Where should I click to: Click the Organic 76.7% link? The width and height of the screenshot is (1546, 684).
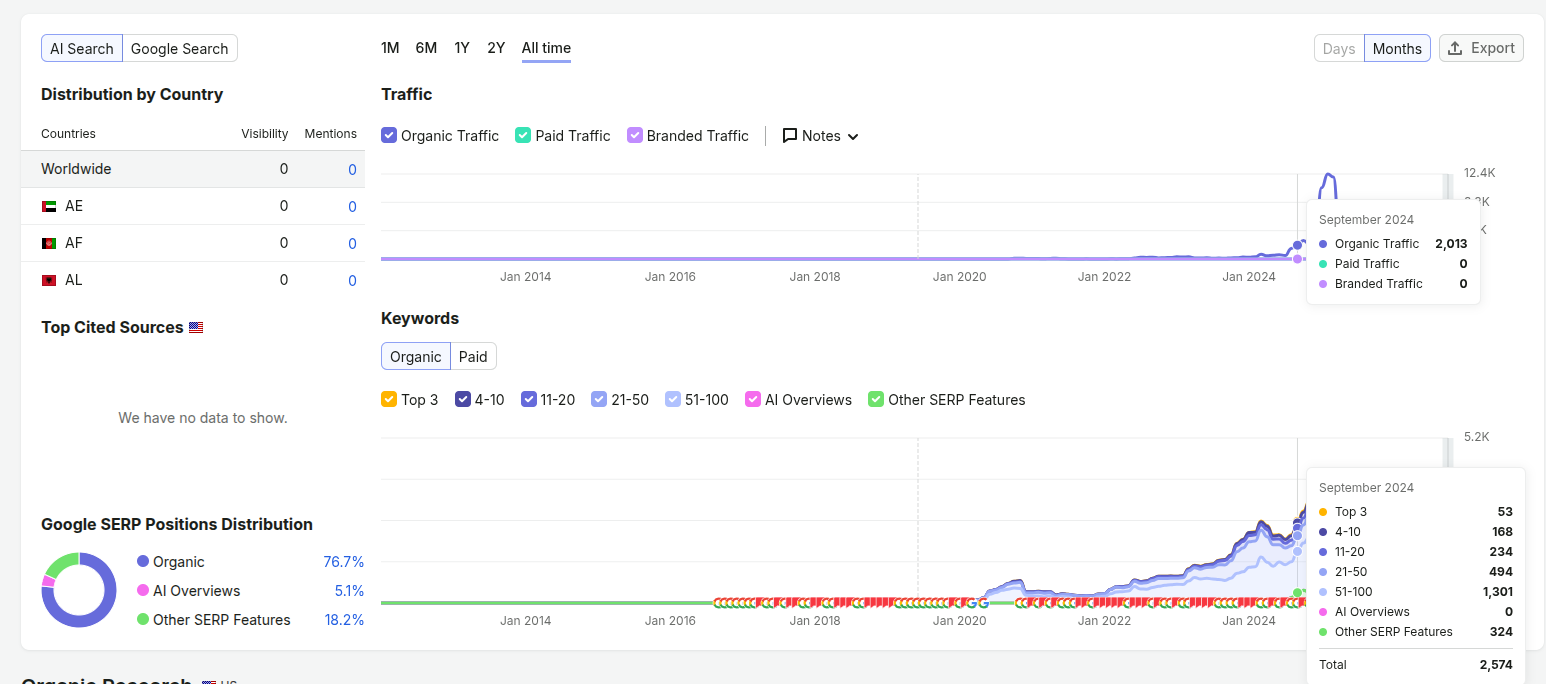coord(344,562)
